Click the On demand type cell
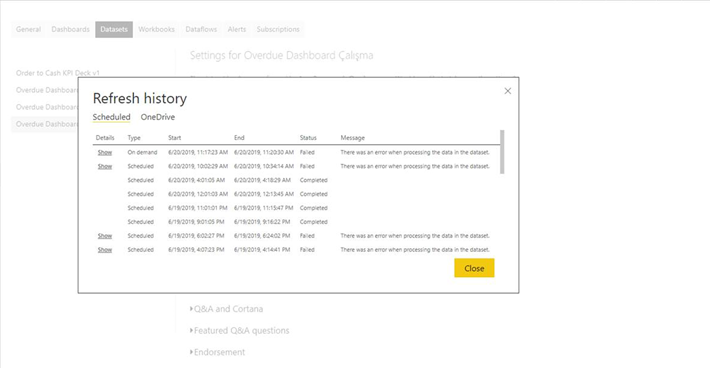 142,153
